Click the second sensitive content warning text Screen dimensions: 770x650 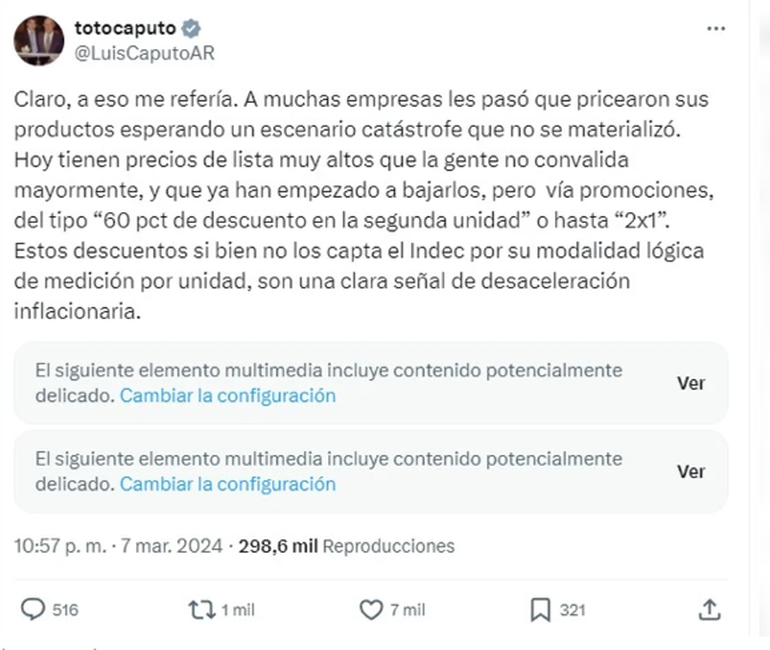[x=328, y=460]
